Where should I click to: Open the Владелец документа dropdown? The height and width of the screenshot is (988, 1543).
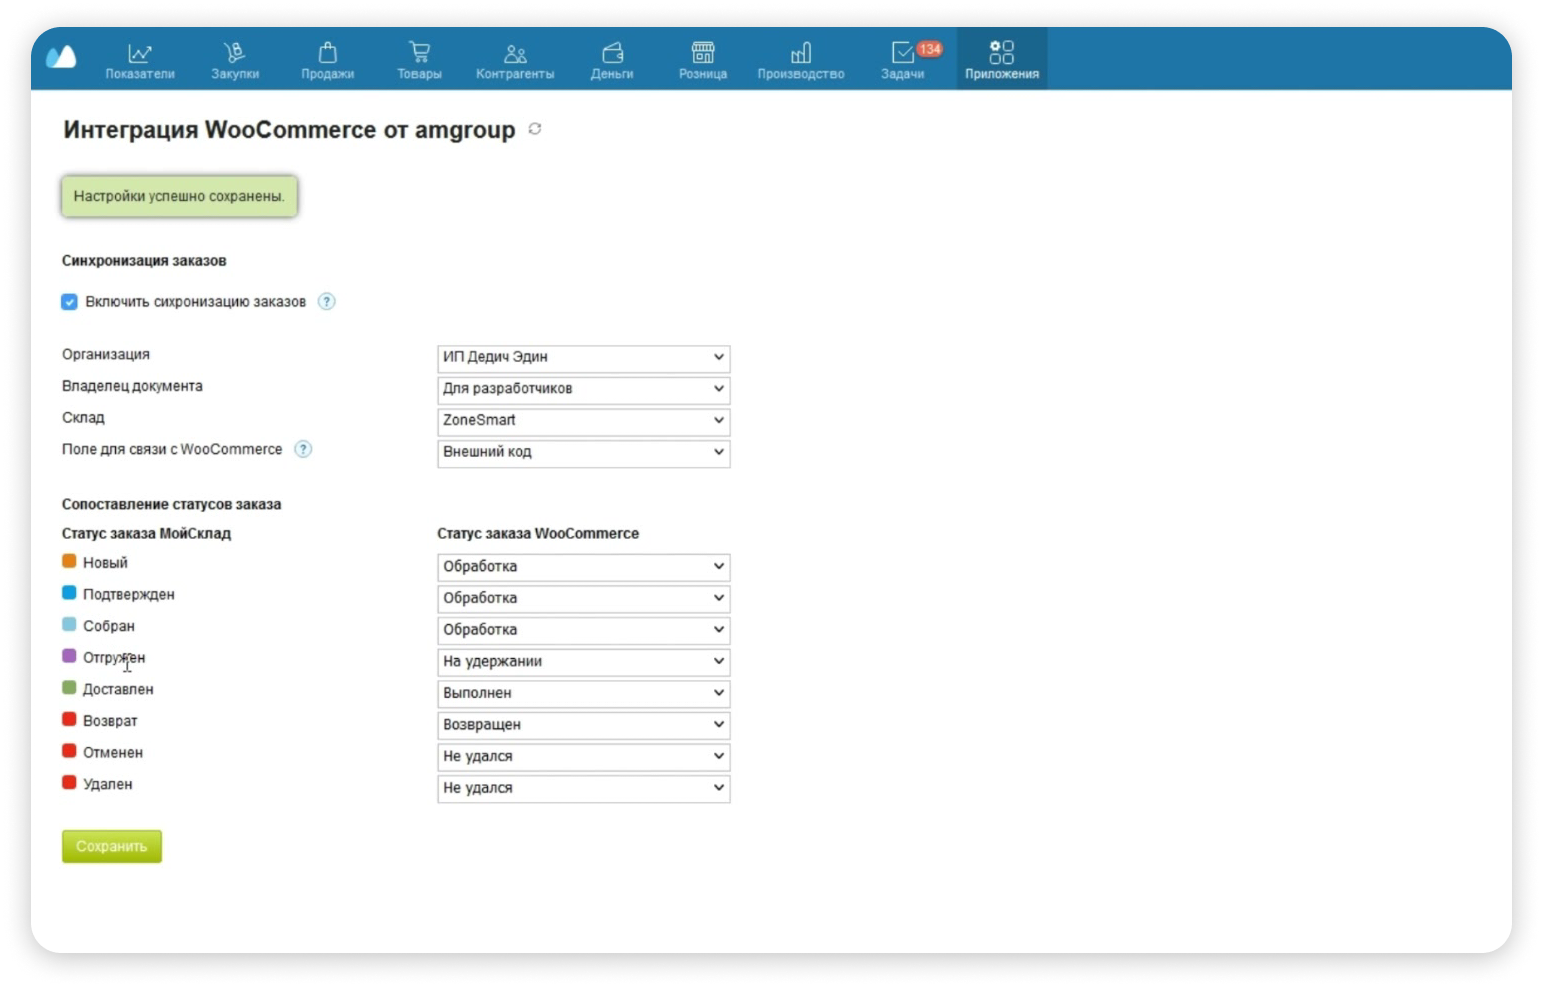coord(584,389)
